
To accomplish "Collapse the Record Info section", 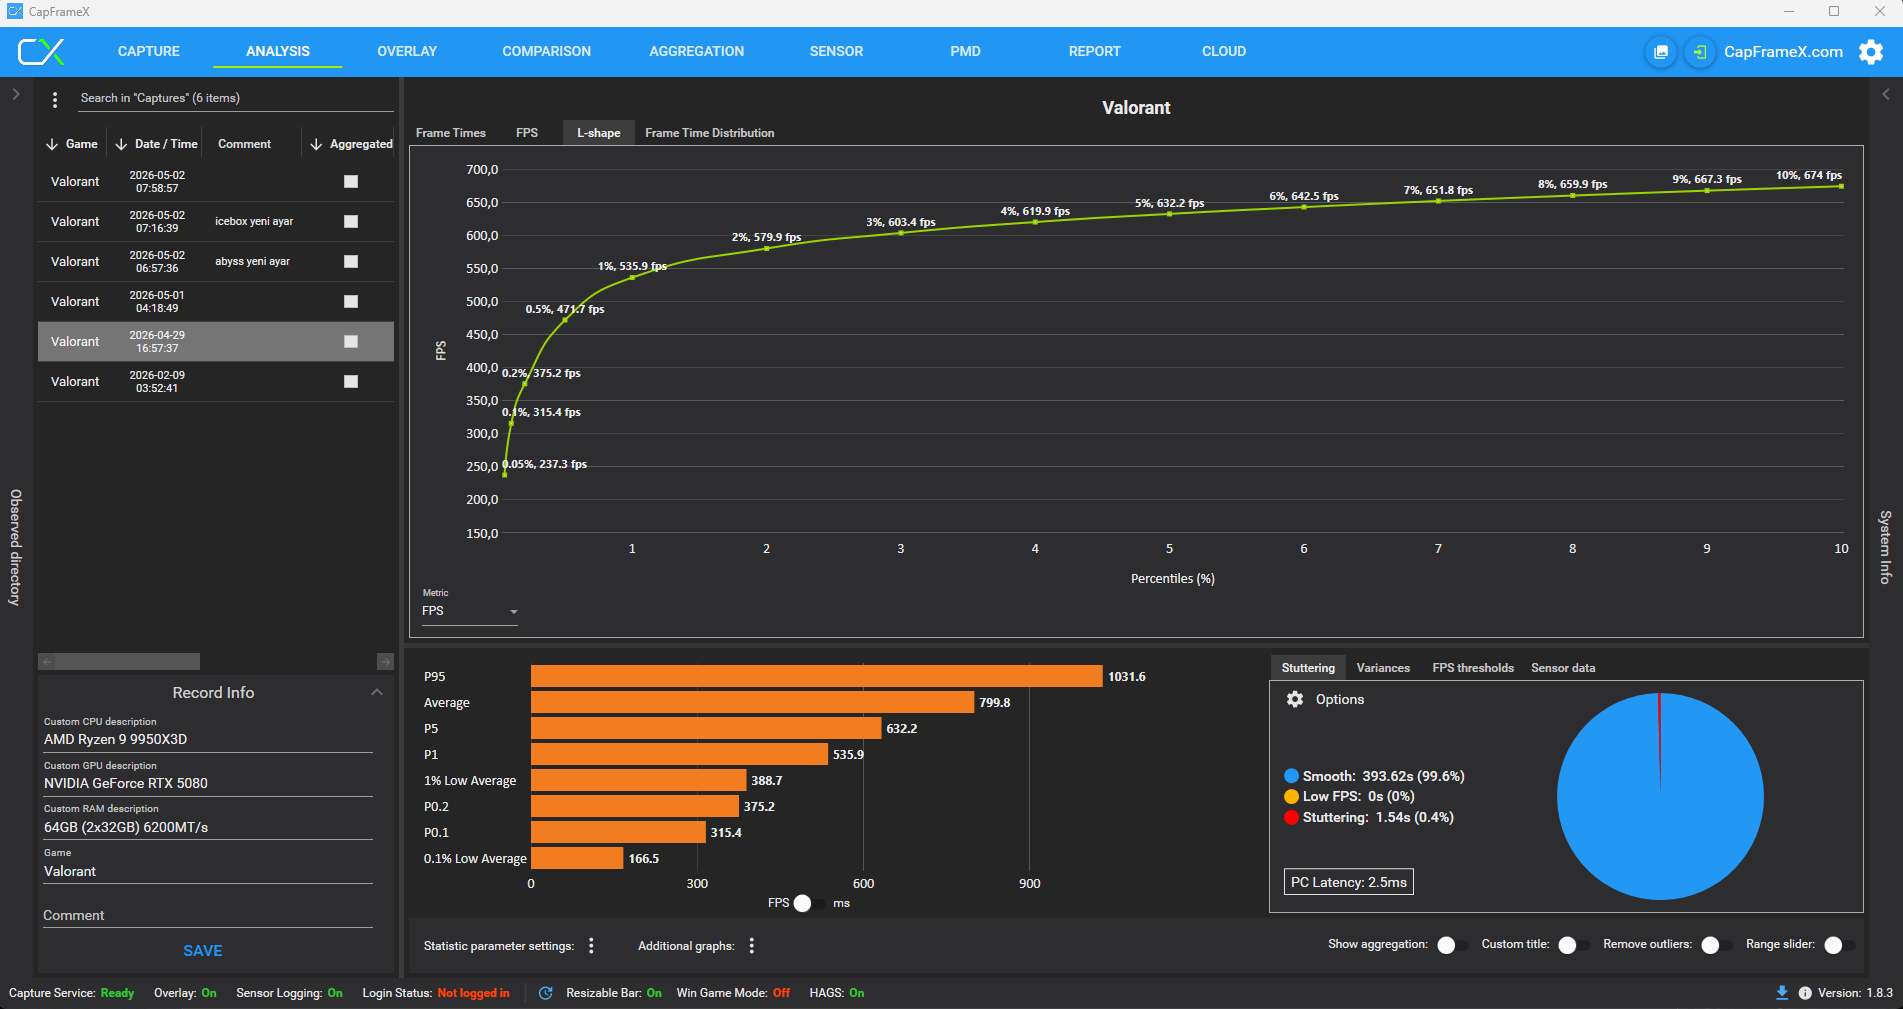I will coord(377,692).
